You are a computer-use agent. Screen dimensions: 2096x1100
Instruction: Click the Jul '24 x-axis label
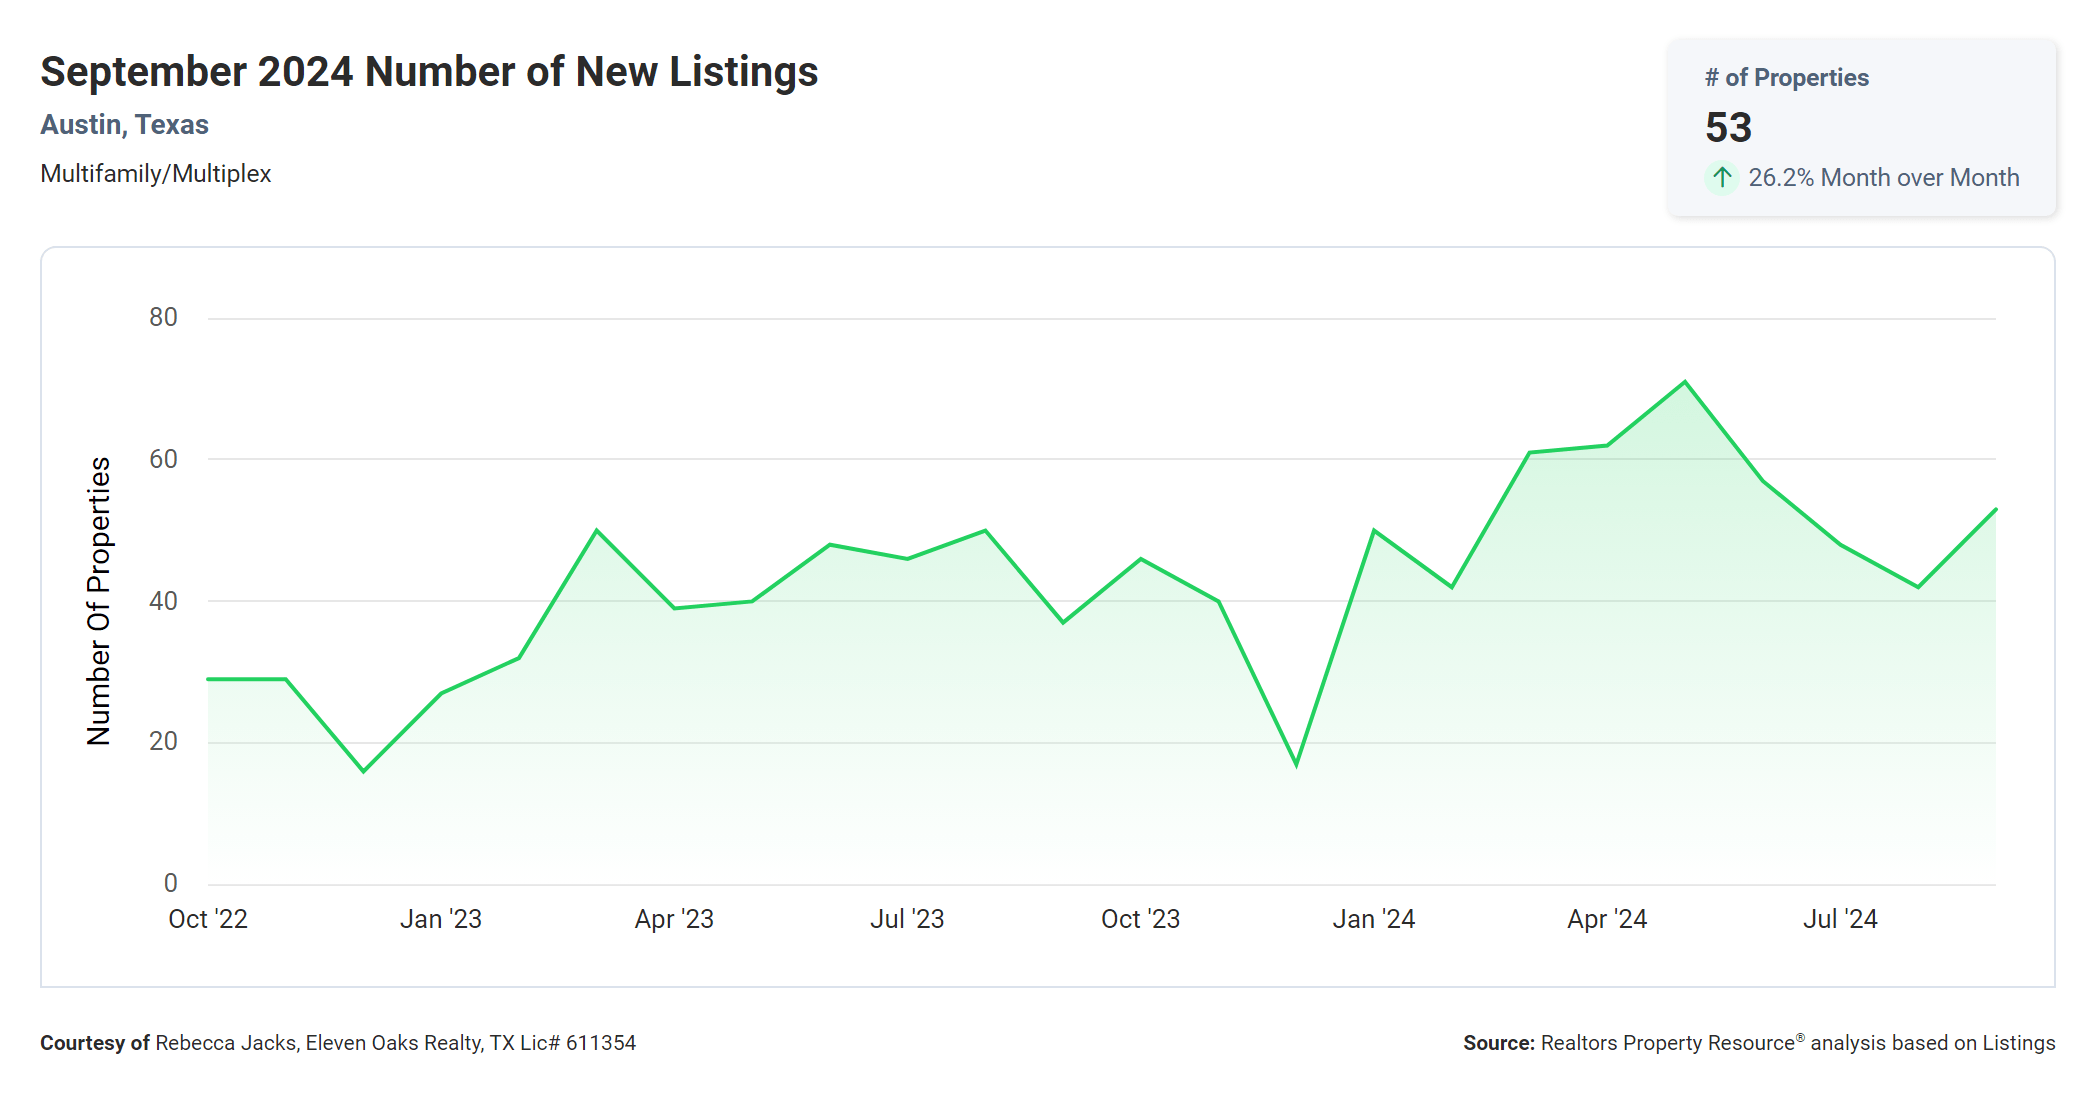coord(1840,919)
